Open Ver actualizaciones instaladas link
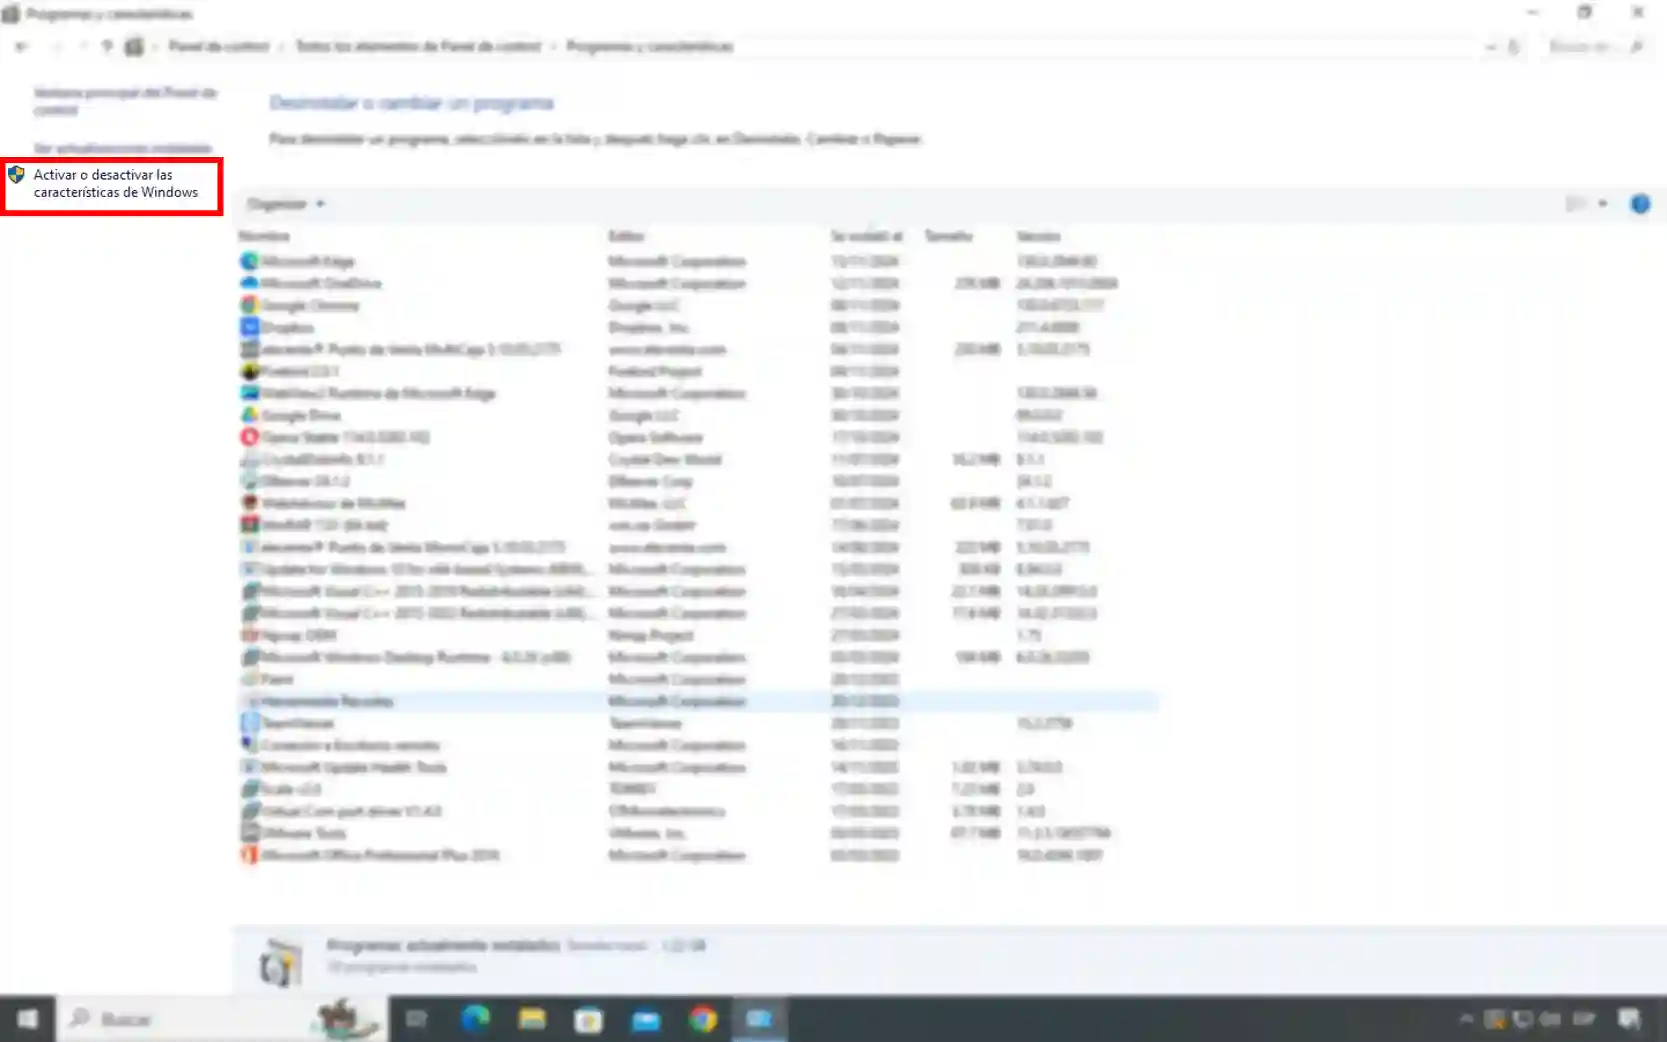1667x1042 pixels. coord(123,148)
